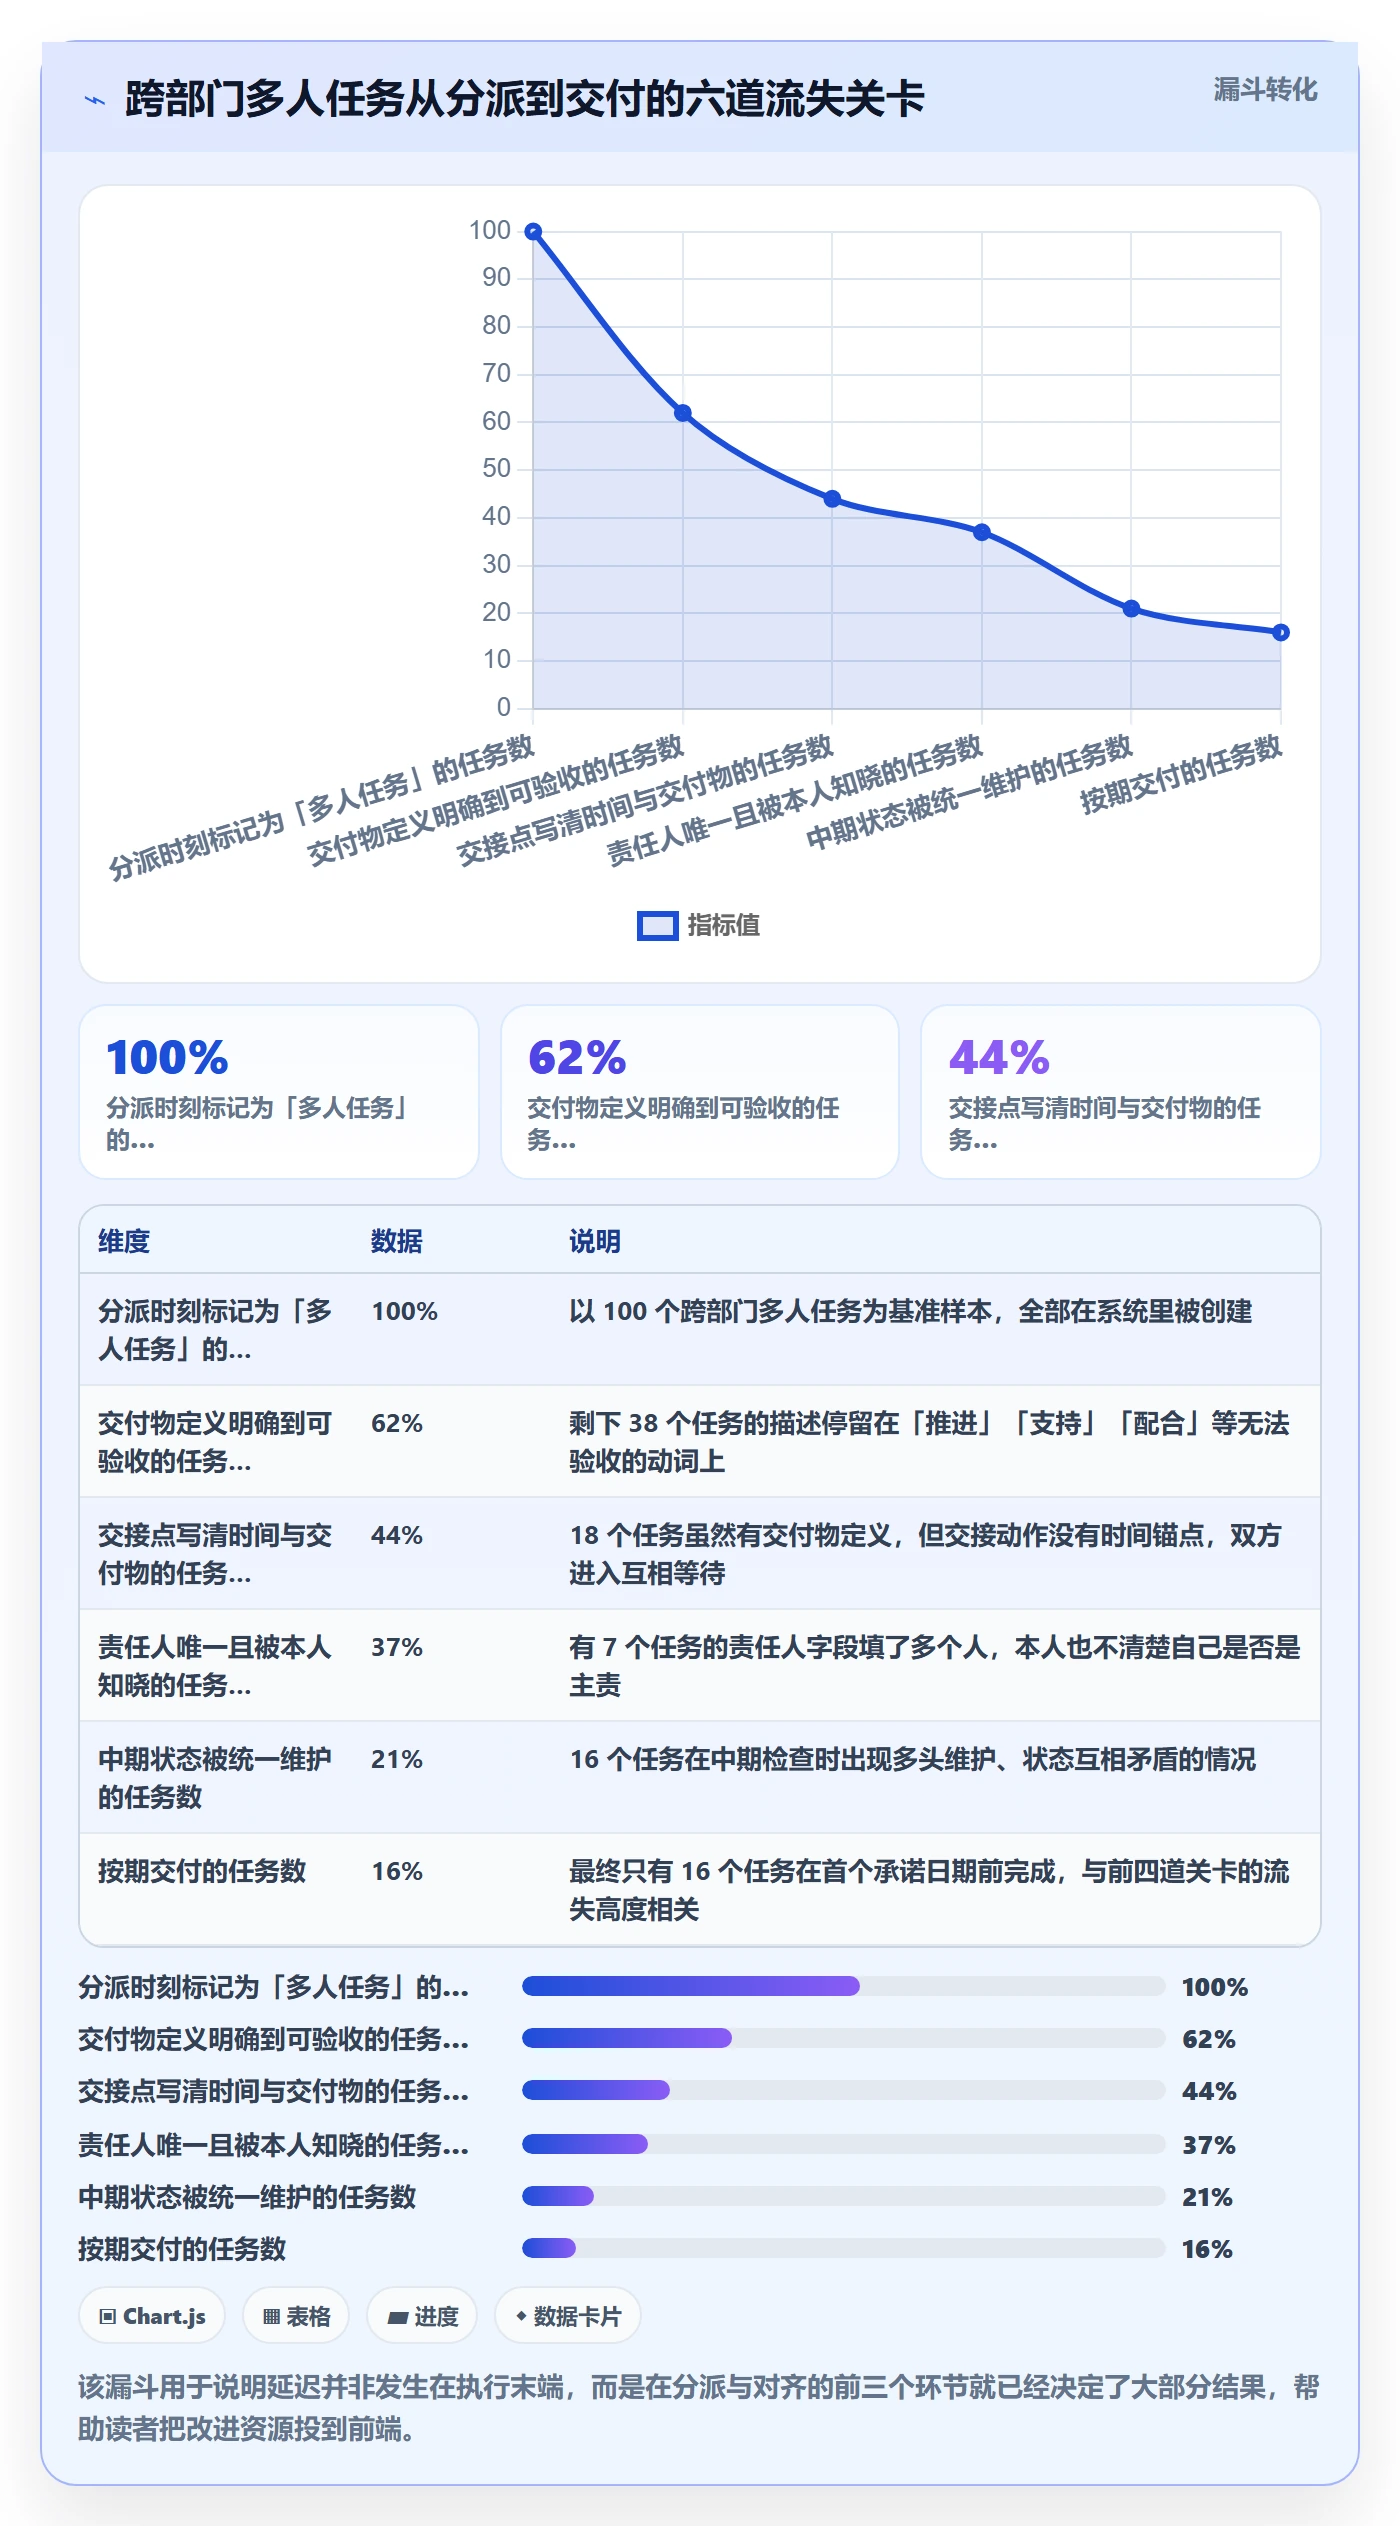Click the final chart data point at 16

point(1281,632)
